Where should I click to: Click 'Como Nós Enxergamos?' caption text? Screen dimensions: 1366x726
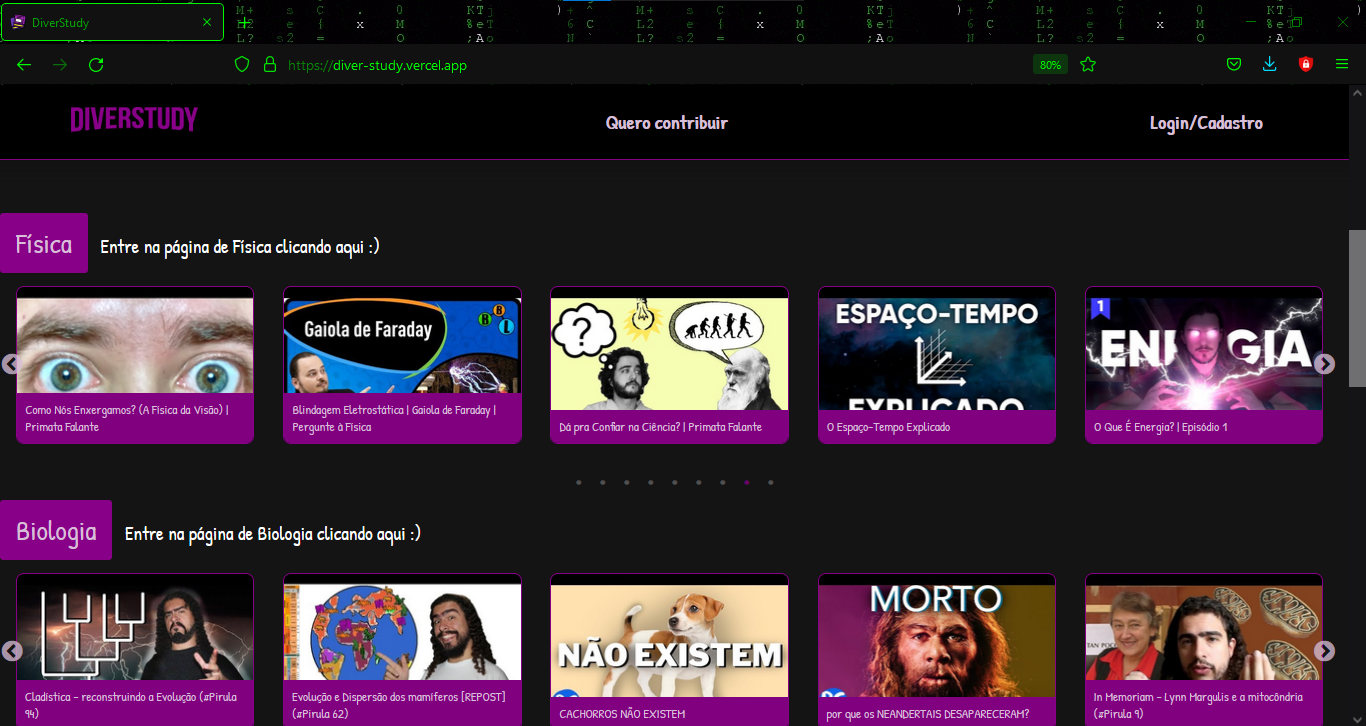(x=127, y=418)
